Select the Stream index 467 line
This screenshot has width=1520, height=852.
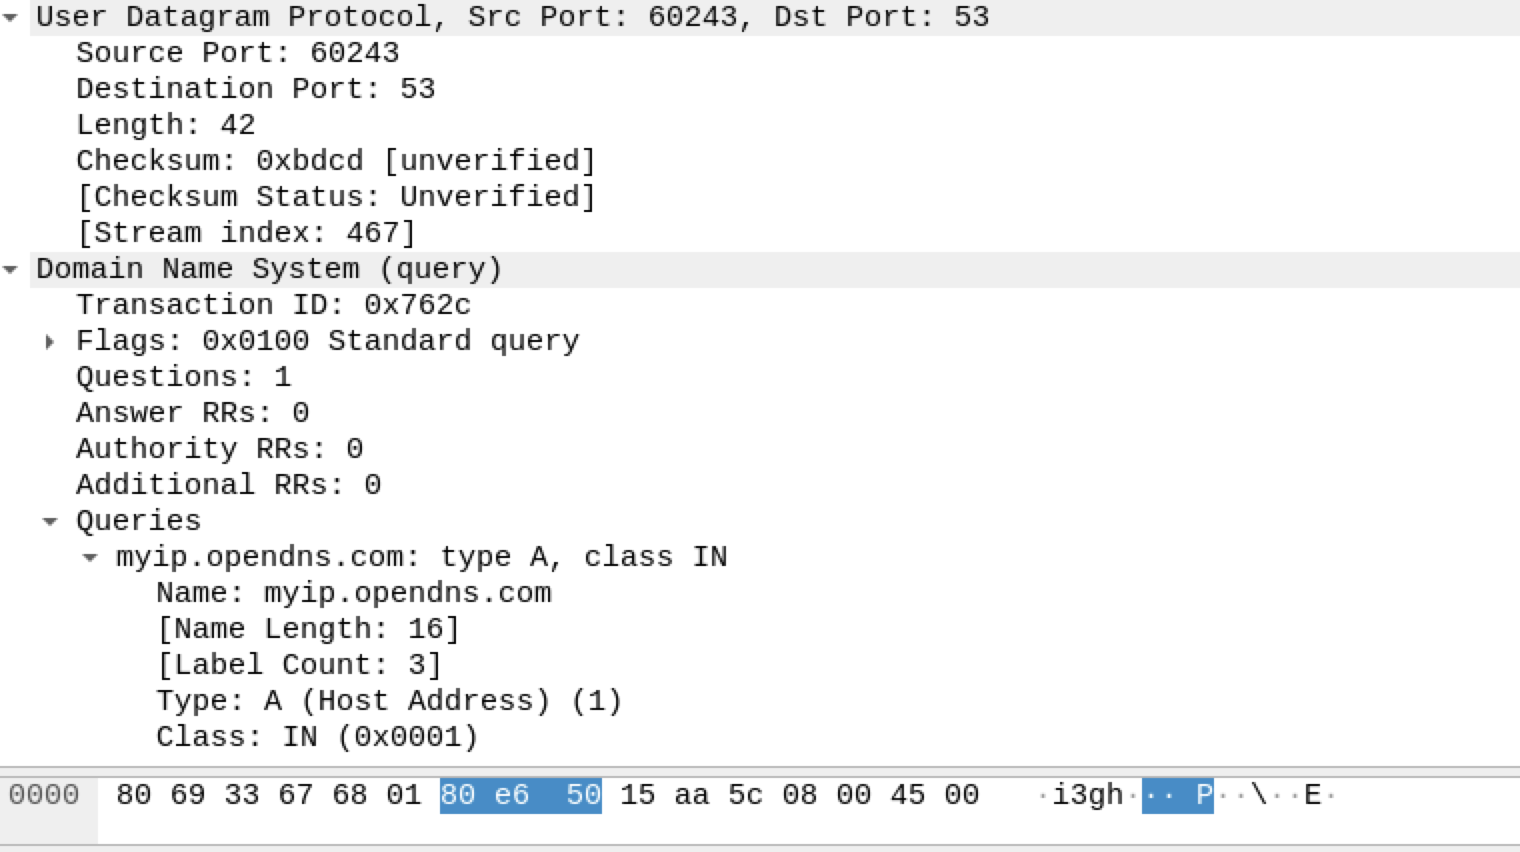click(x=246, y=233)
